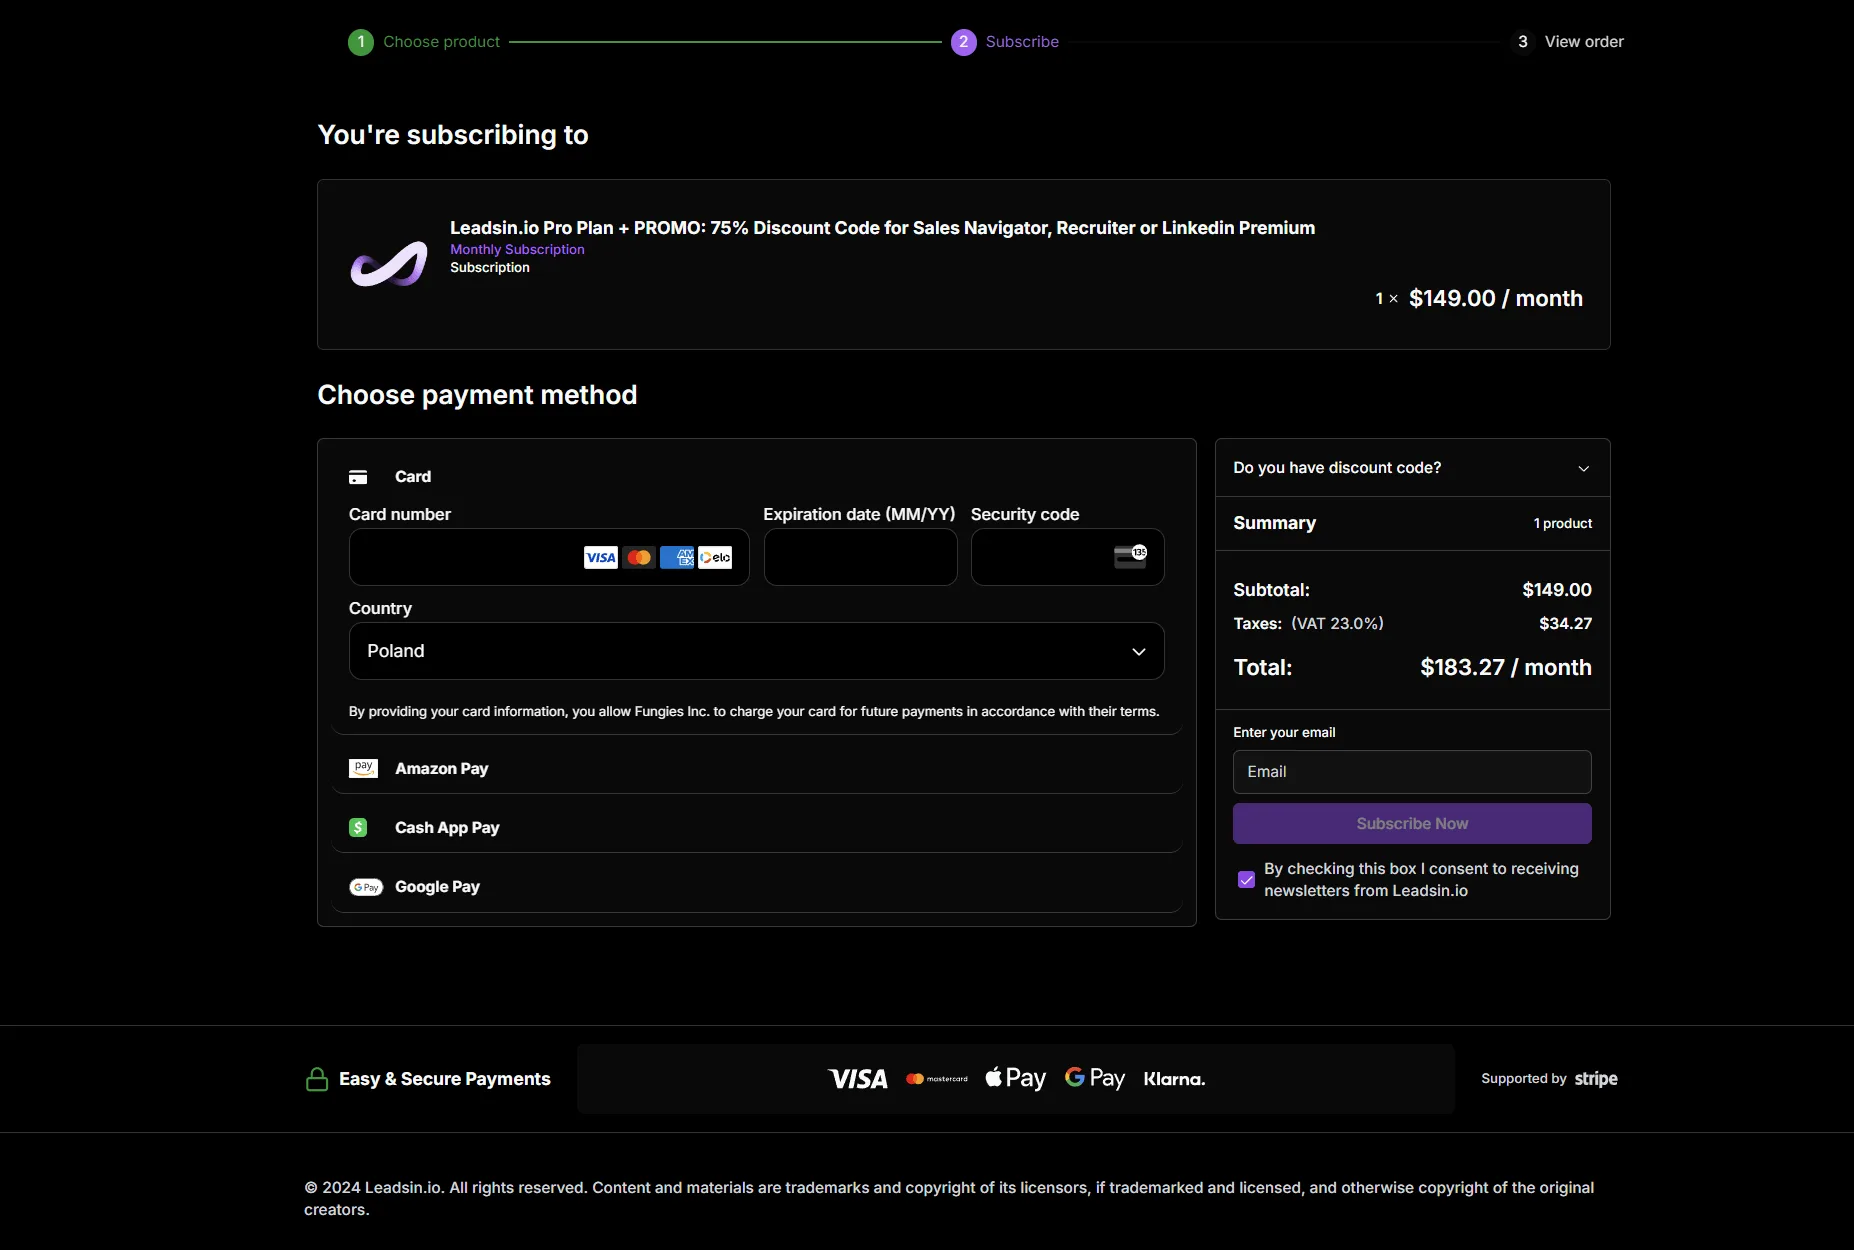Screen dimensions: 1854x1250
Task: Click the Card payment icon
Action: click(358, 477)
